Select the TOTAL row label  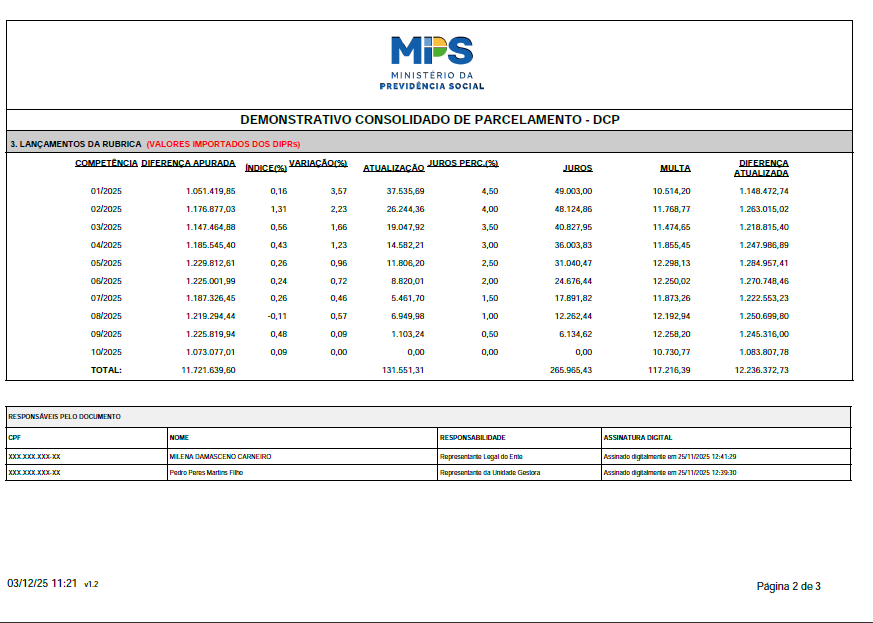click(106, 370)
